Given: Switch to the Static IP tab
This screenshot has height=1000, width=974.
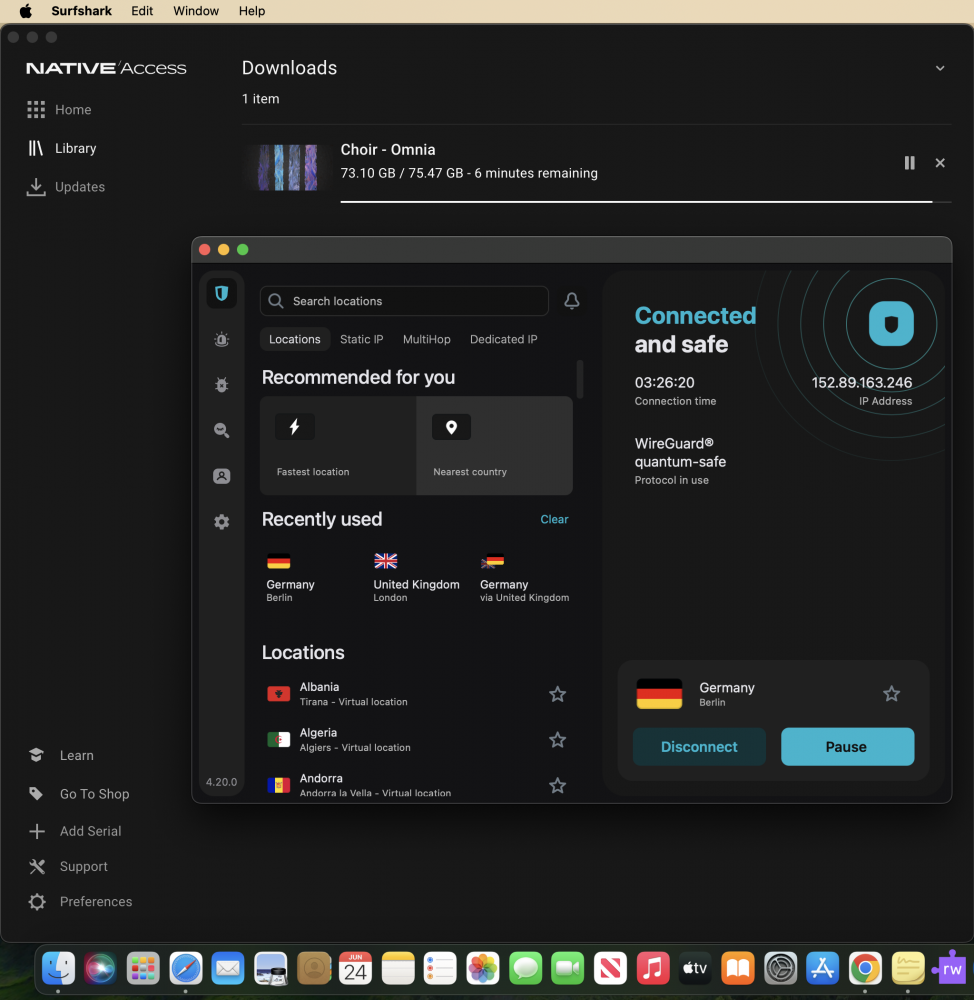Looking at the screenshot, I should [x=362, y=339].
